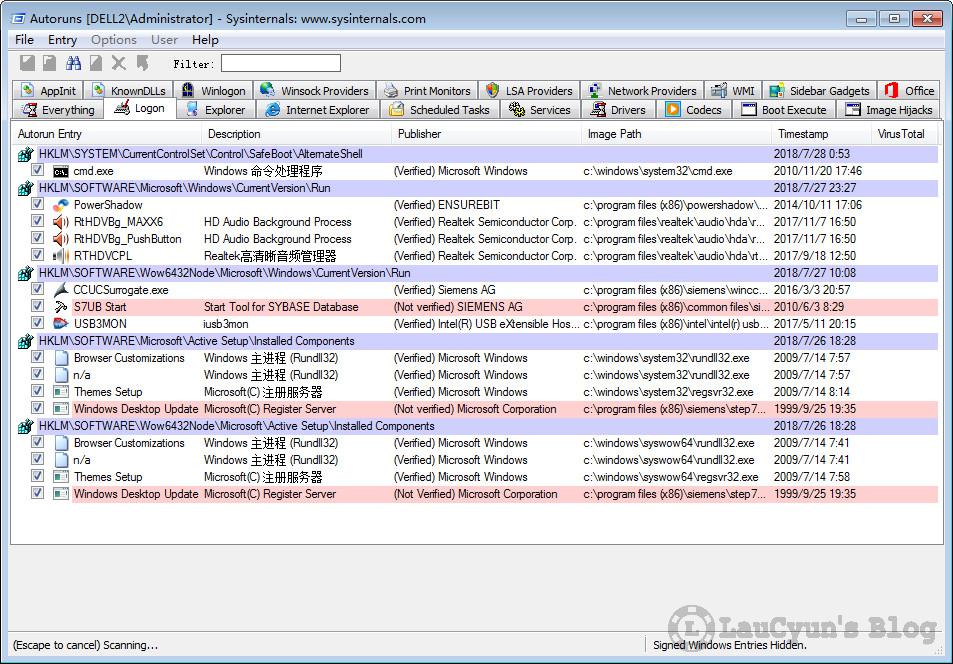Open the File menu

(x=24, y=40)
